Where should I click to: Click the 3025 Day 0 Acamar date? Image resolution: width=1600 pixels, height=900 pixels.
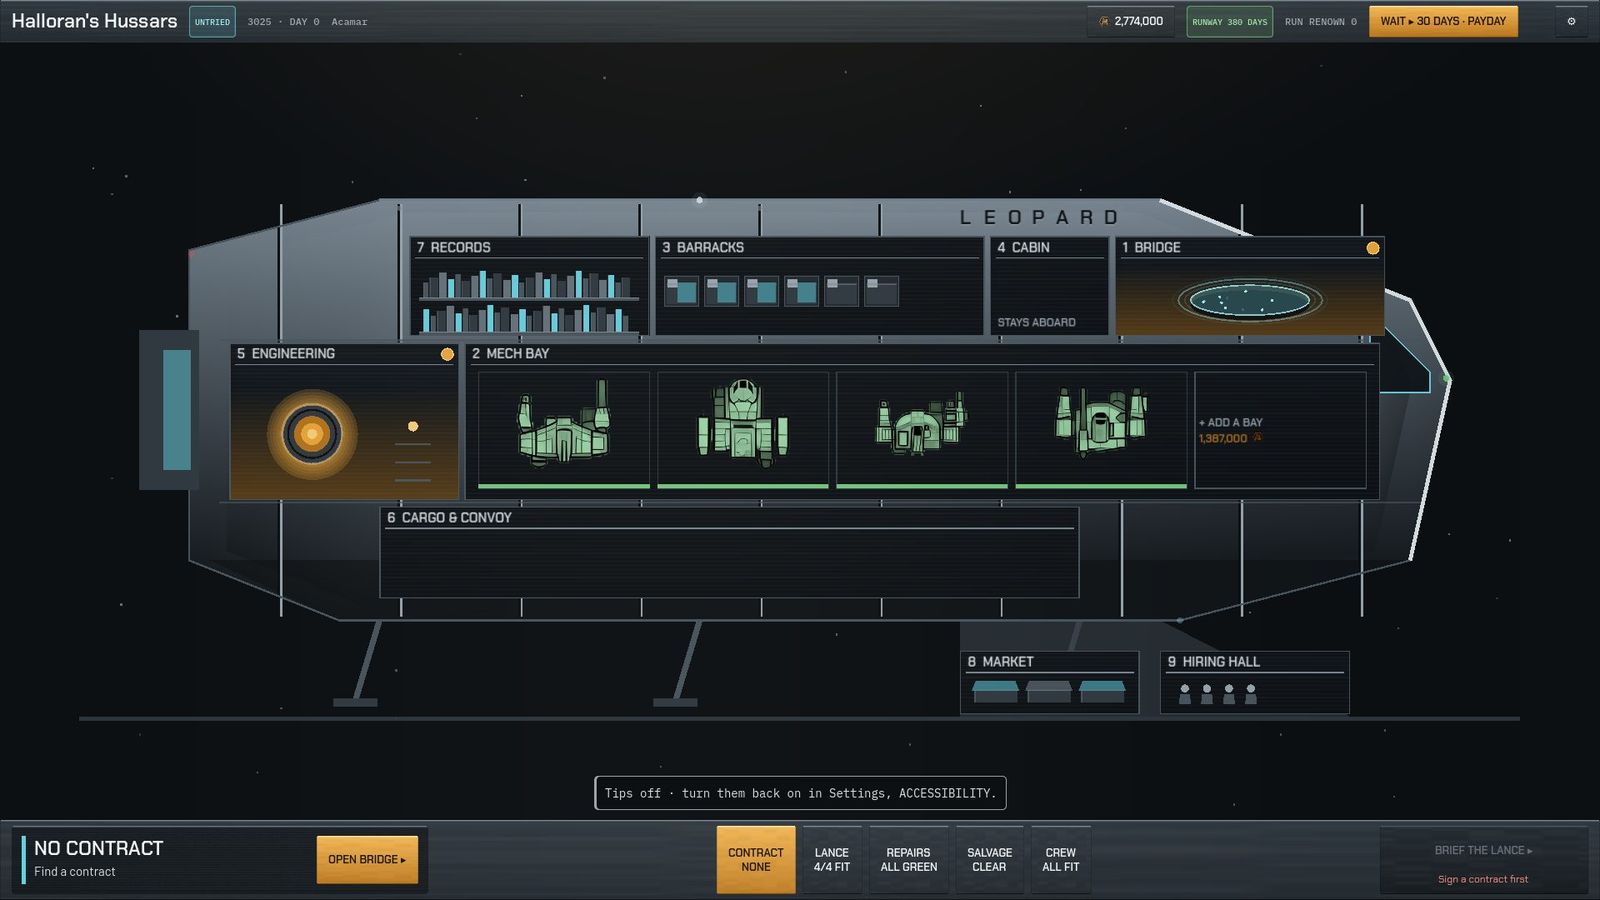coord(307,22)
